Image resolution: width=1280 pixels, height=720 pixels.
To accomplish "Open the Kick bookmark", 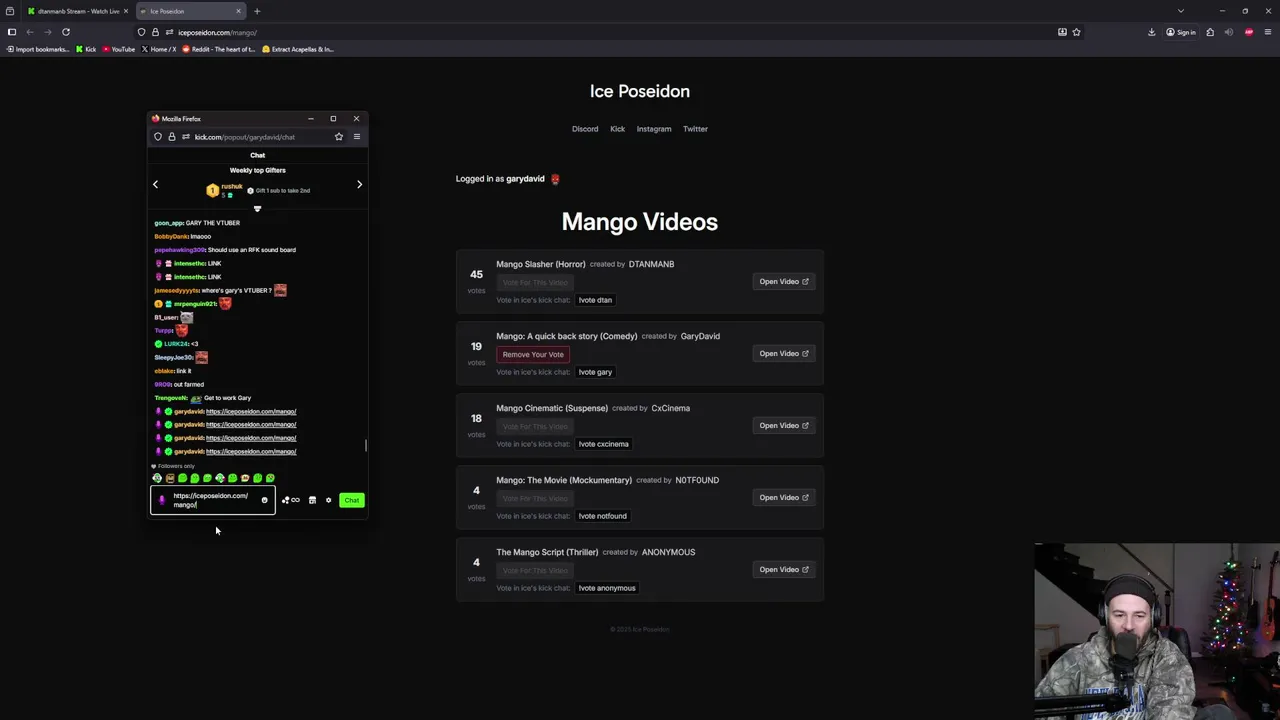I will (x=86, y=49).
